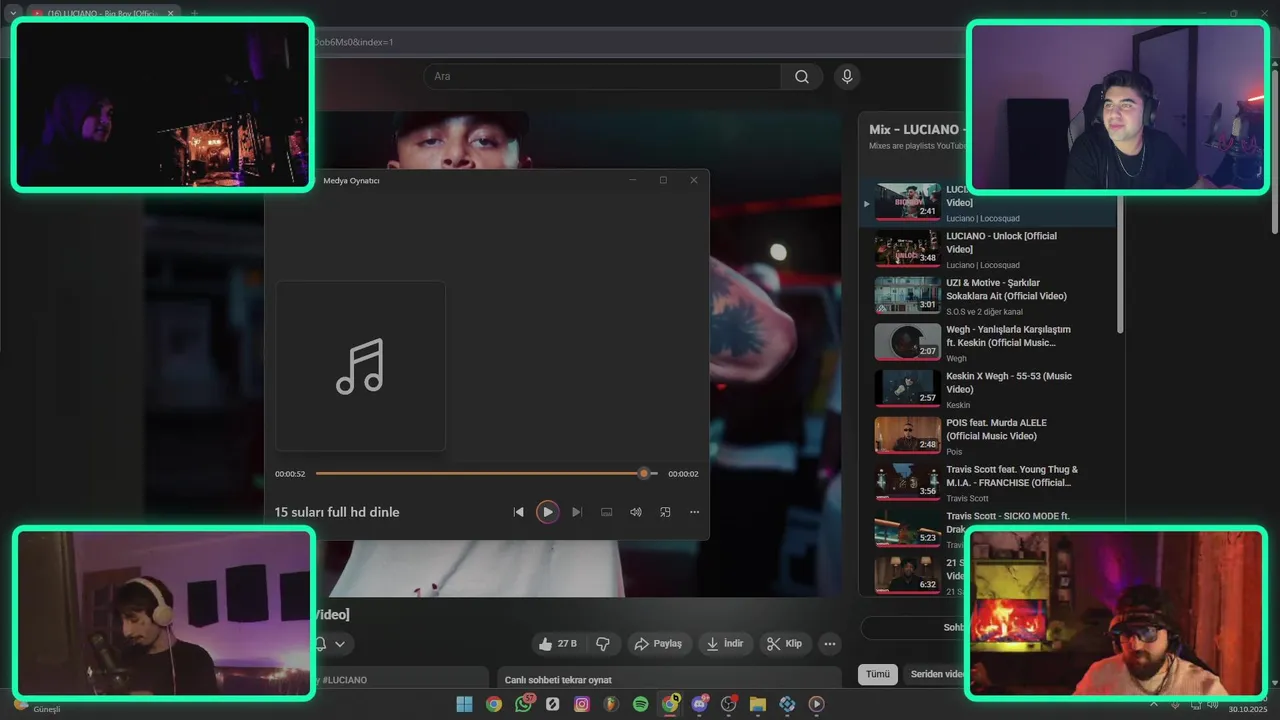
Task: Click thumbnail of the 3:01 UZI & Motive video
Action: pyautogui.click(x=908, y=295)
